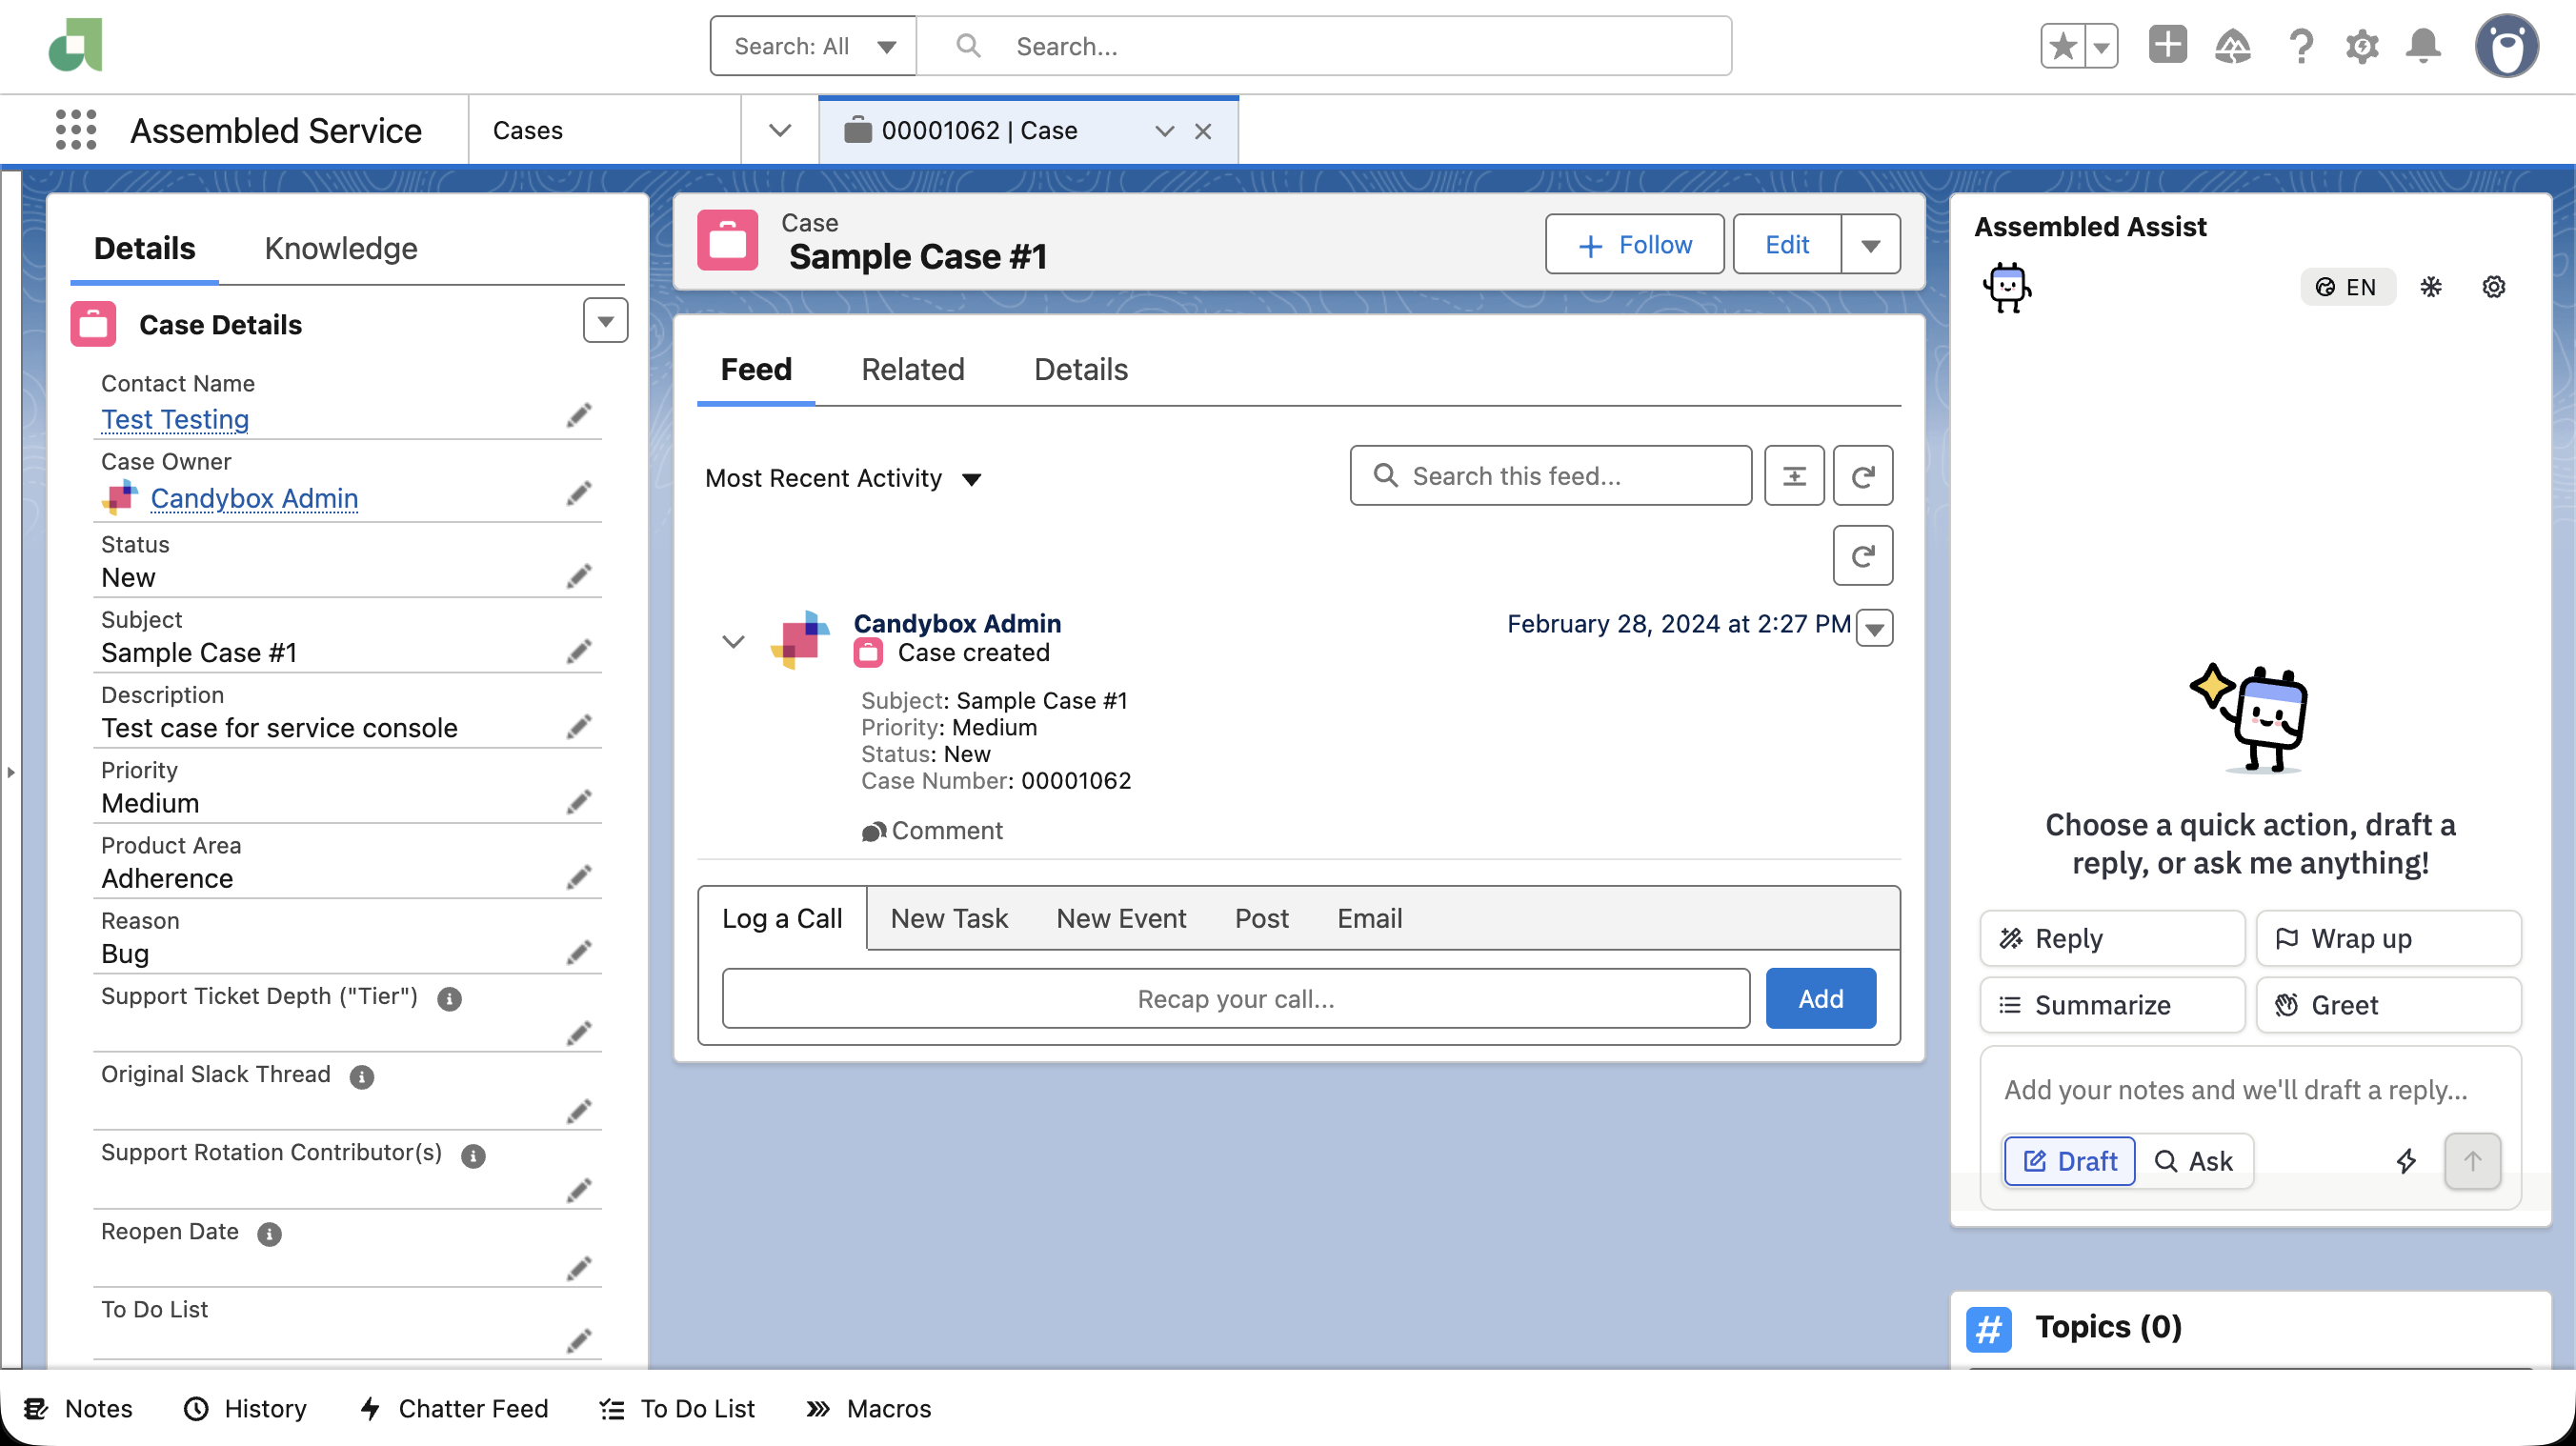The width and height of the screenshot is (2576, 1446).
Task: Select New Task publisher tab
Action: pyautogui.click(x=949, y=918)
